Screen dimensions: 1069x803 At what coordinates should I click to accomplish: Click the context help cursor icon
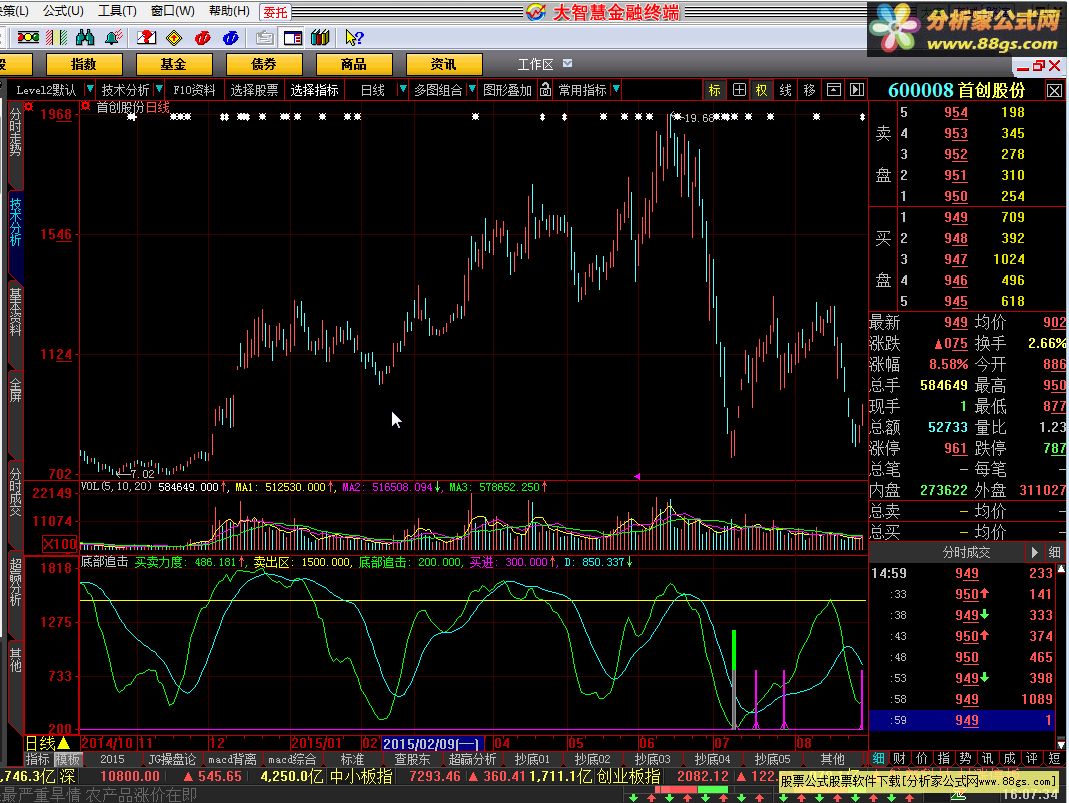point(354,37)
